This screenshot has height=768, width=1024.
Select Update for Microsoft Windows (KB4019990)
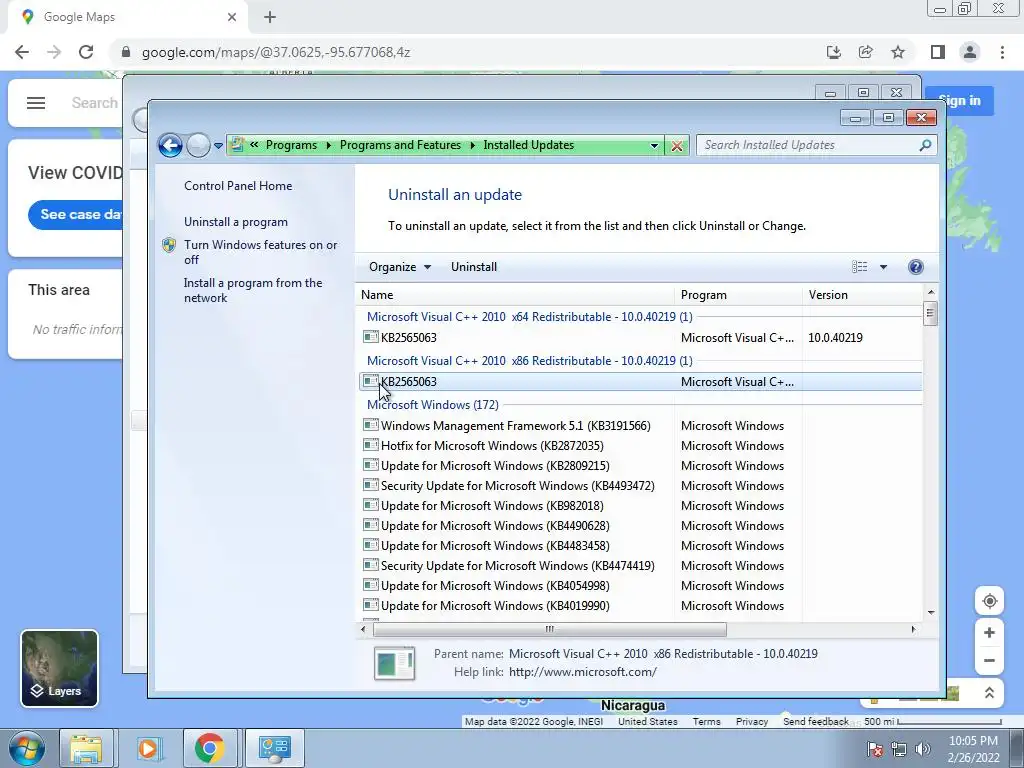point(640,606)
